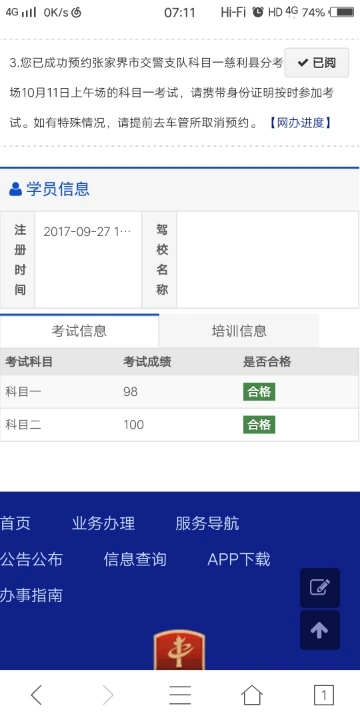Viewport: 360px width, 720px height.
Task: Tap the score 98 cell
Action: click(130, 392)
